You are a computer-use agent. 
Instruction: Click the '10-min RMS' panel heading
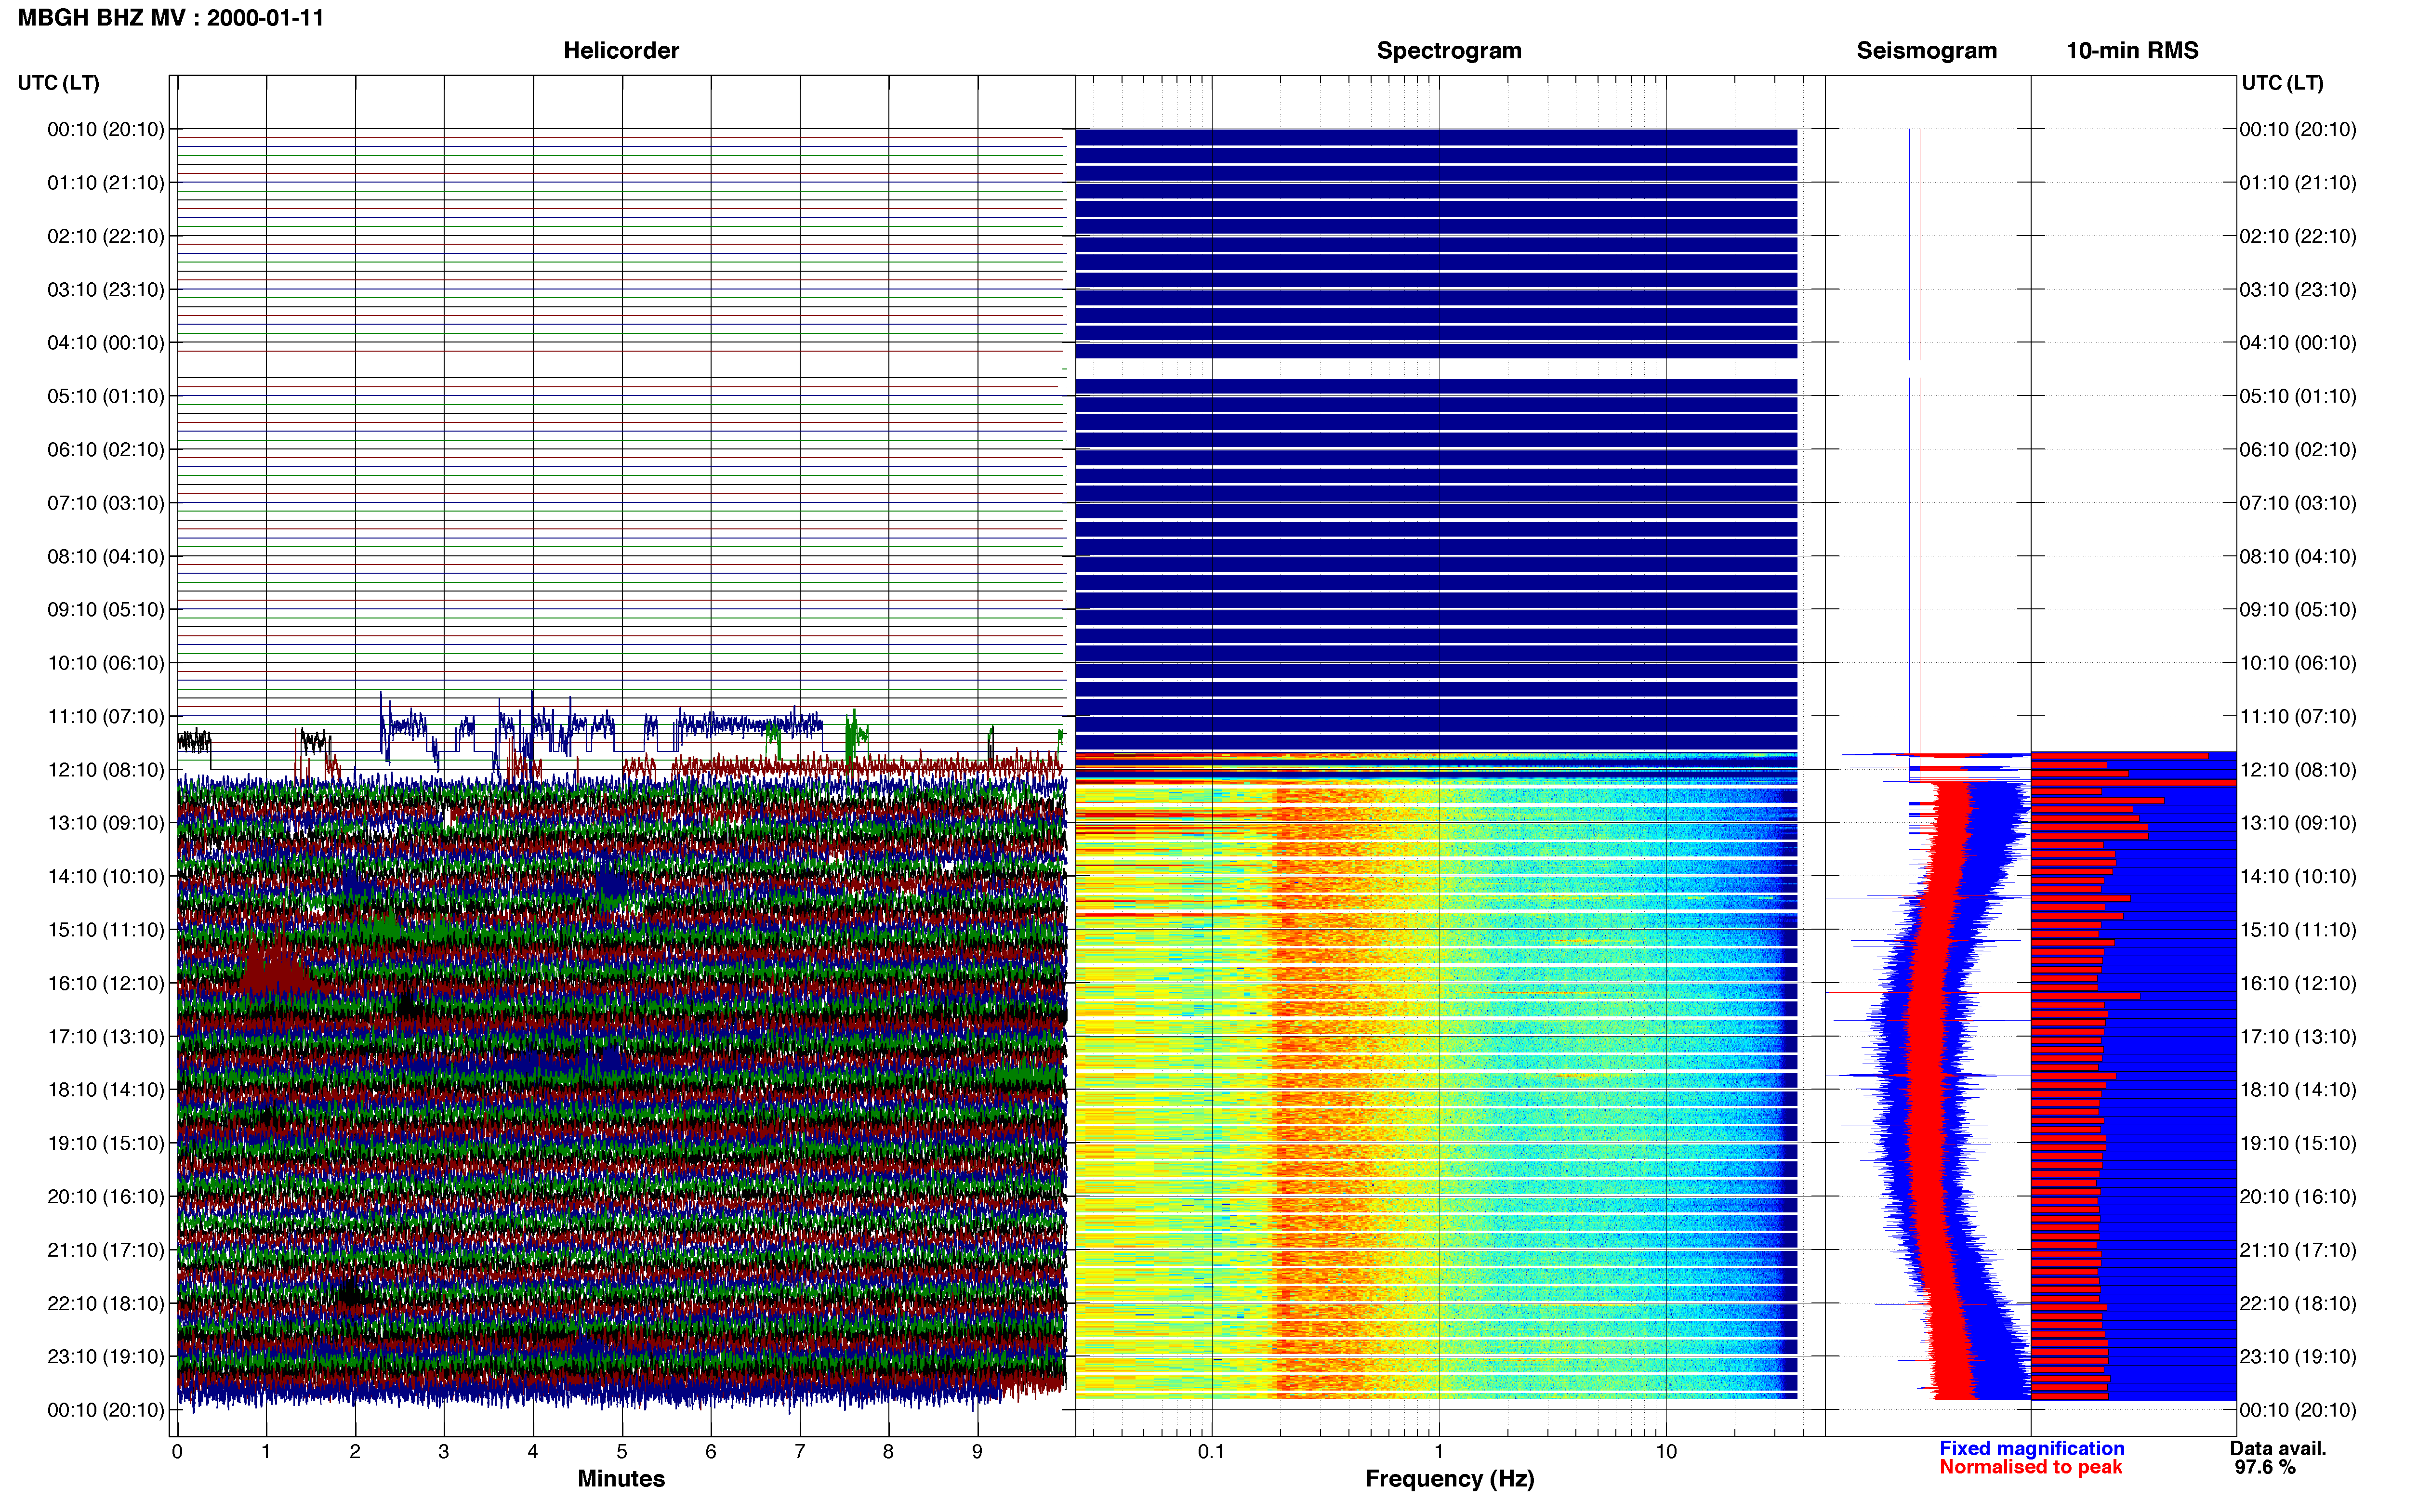click(2132, 51)
